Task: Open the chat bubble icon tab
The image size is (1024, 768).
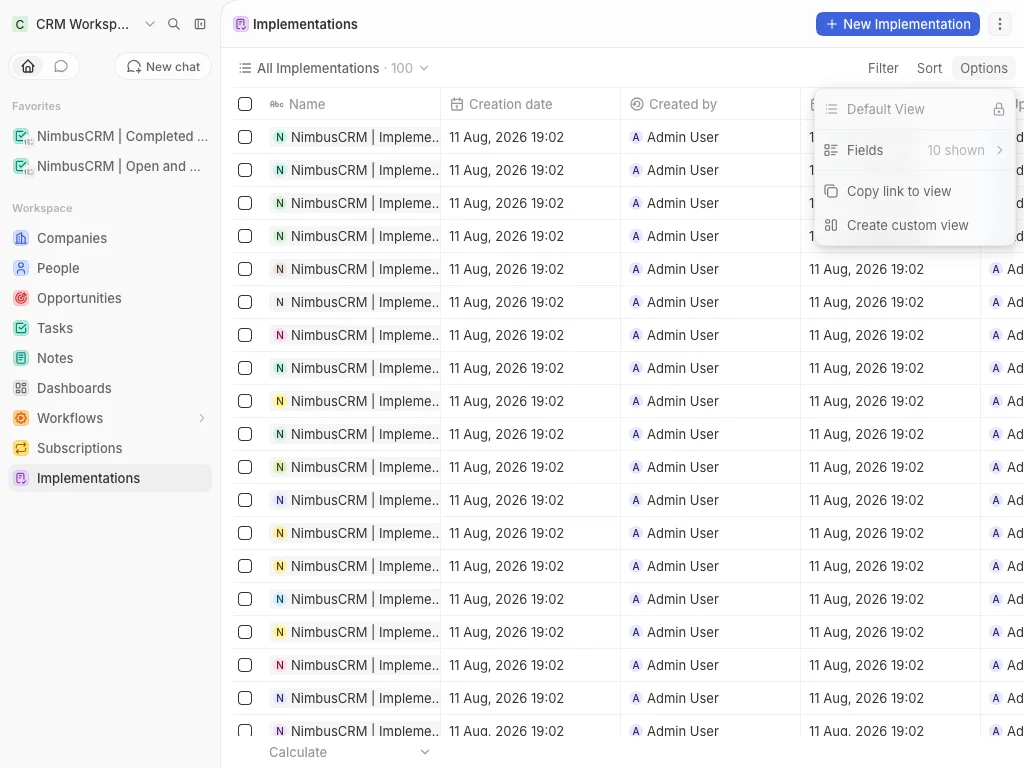Action: coord(61,67)
